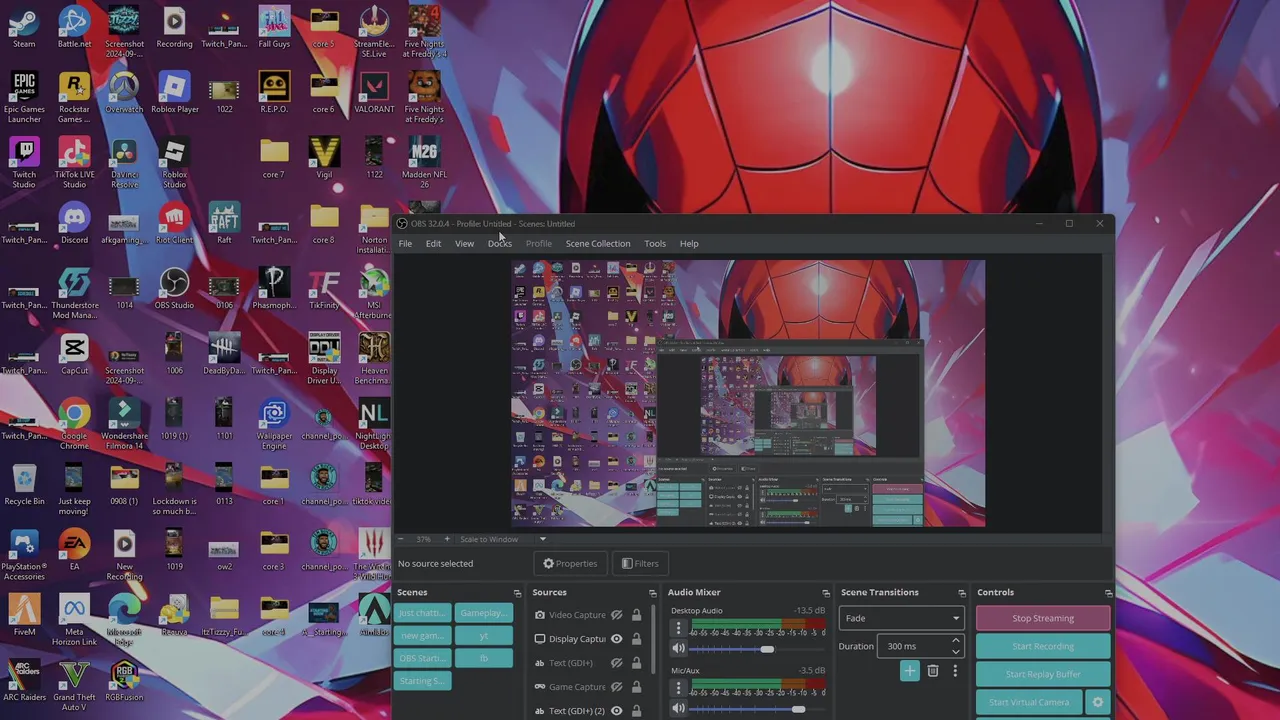
Task: Increase transition duration with up arrow
Action: tap(956, 641)
